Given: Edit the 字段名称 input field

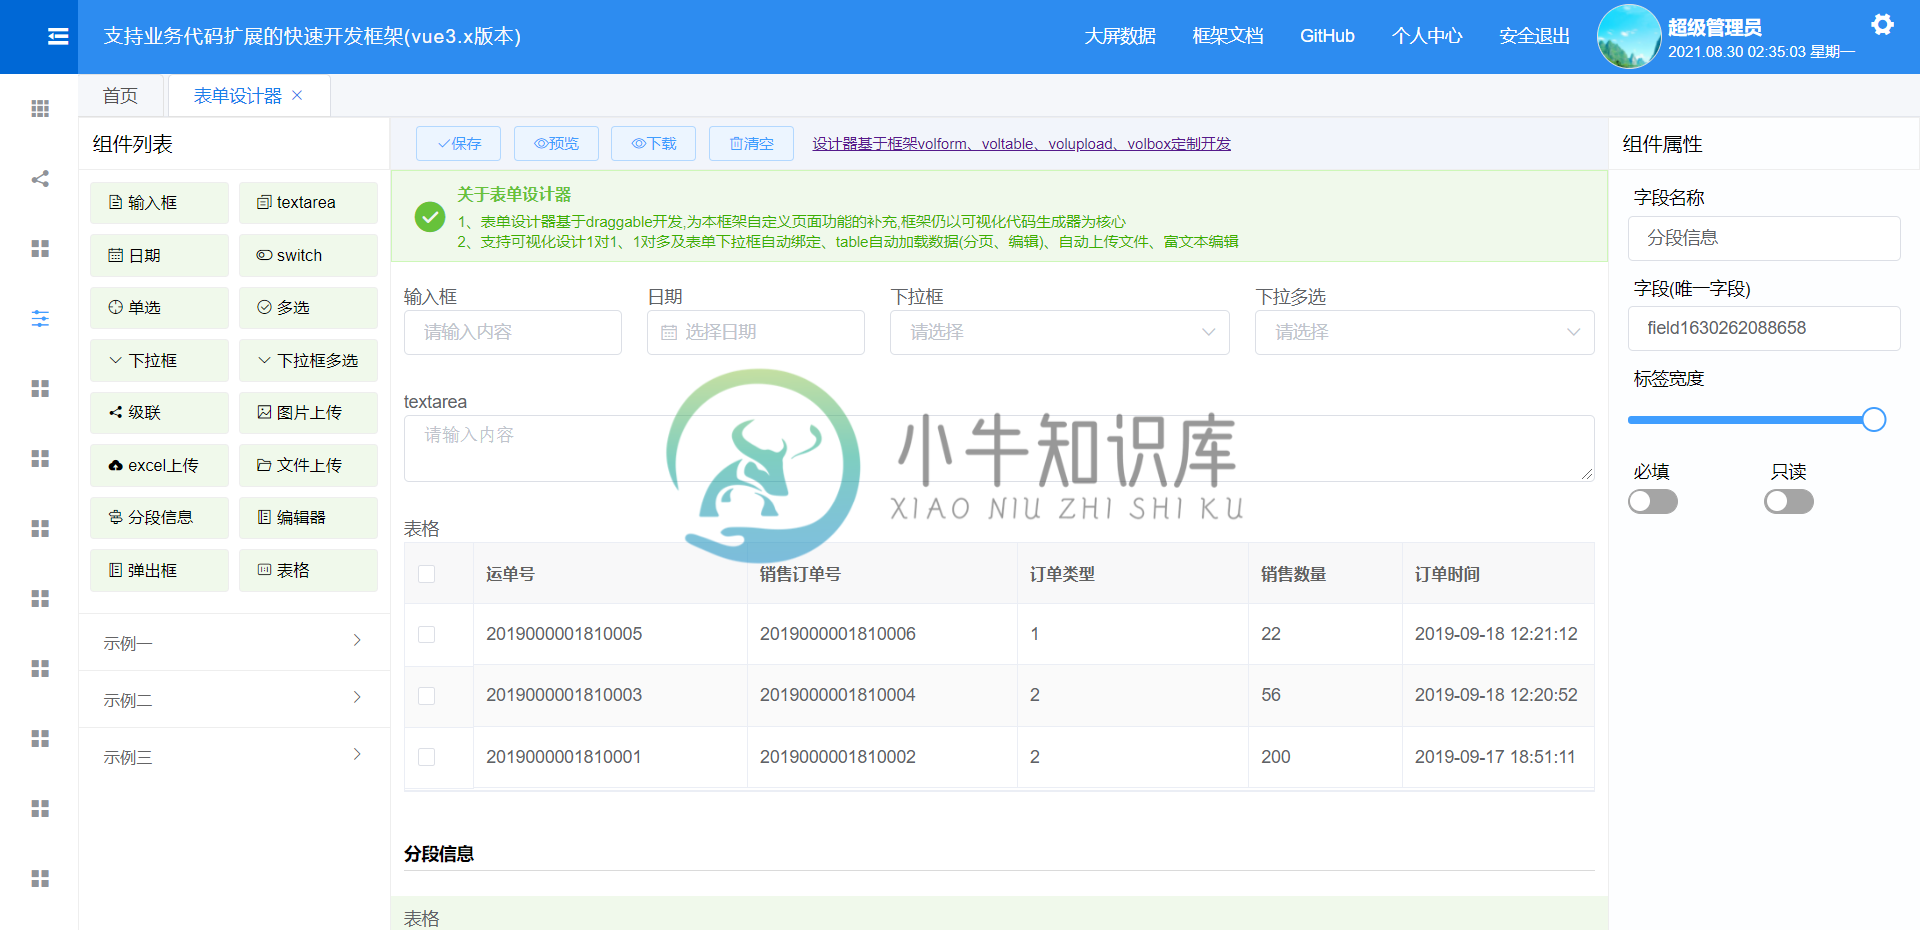Looking at the screenshot, I should (x=1764, y=238).
